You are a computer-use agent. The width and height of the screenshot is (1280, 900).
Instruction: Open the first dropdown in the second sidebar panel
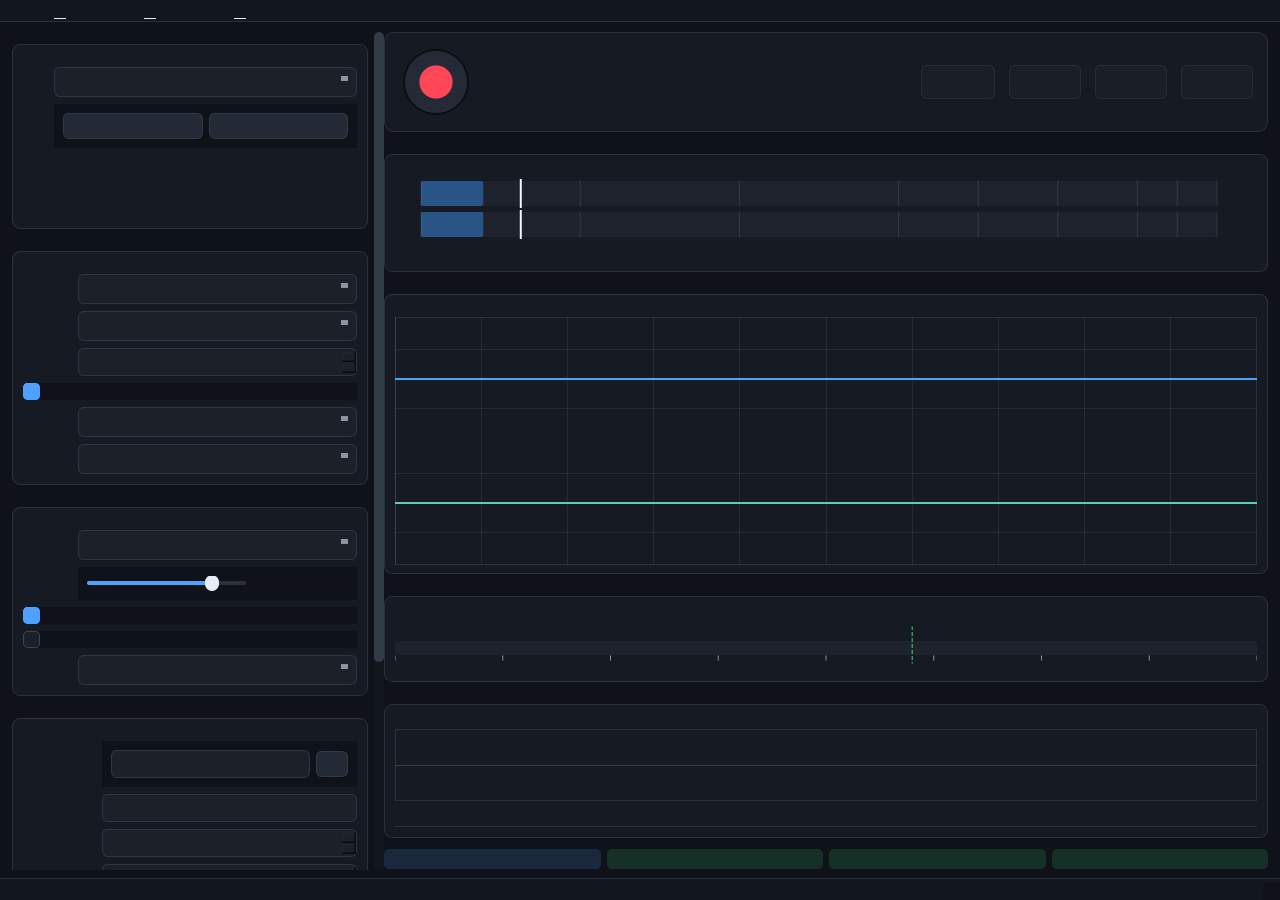(217, 289)
